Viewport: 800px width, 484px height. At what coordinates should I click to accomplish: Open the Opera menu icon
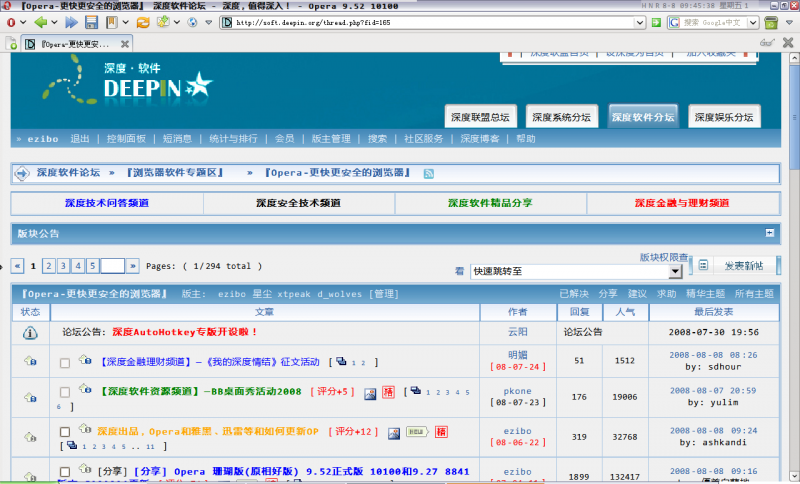tap(11, 22)
